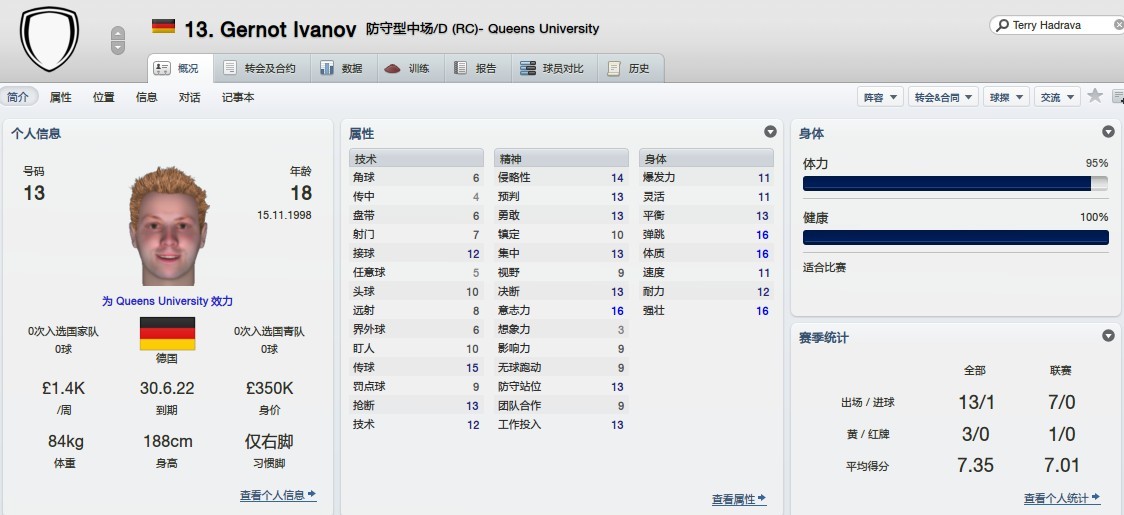Click the reports sheet icon

tap(461, 68)
